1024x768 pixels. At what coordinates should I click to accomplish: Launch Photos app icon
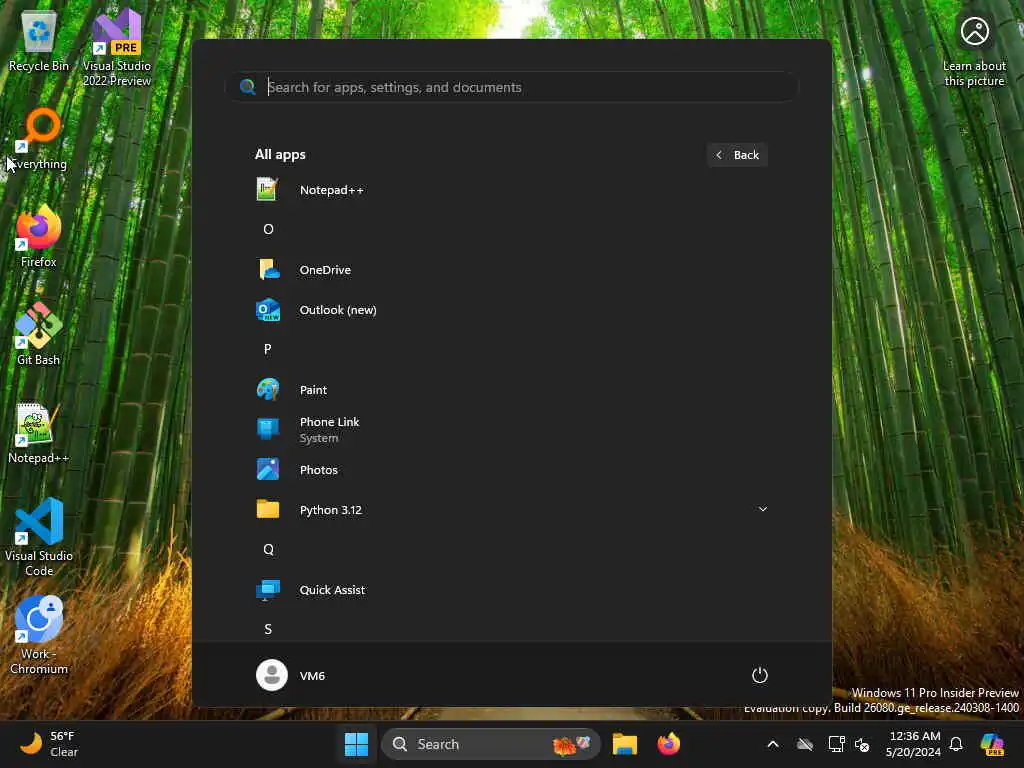[268, 470]
